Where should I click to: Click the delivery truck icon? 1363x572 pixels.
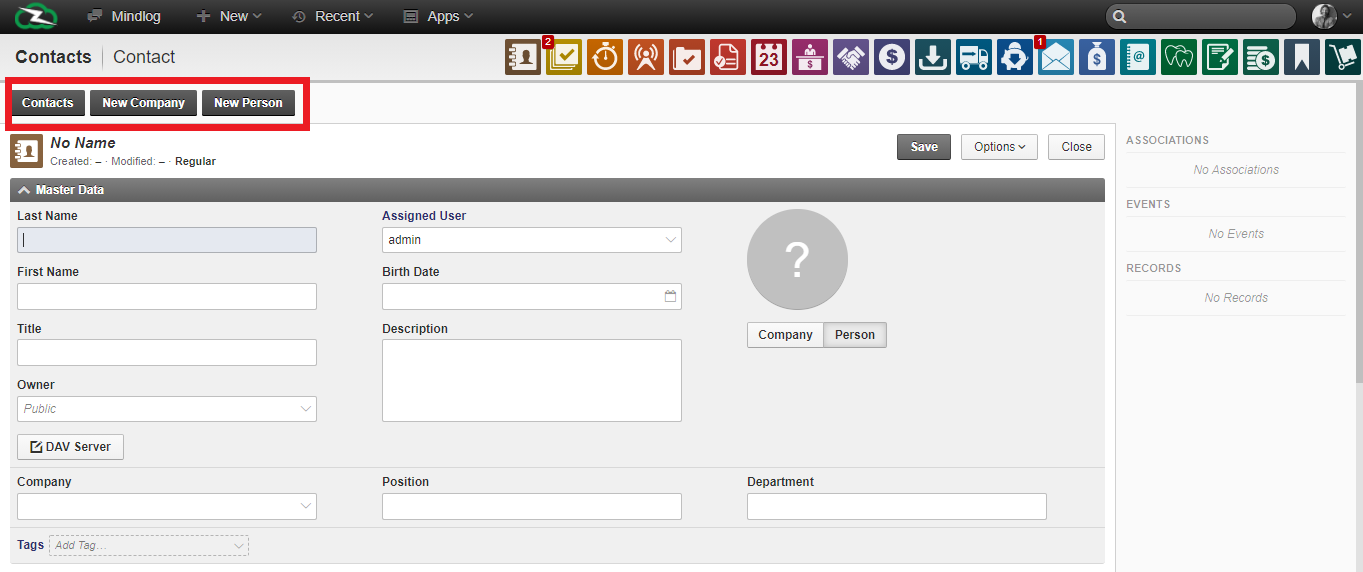coord(973,58)
